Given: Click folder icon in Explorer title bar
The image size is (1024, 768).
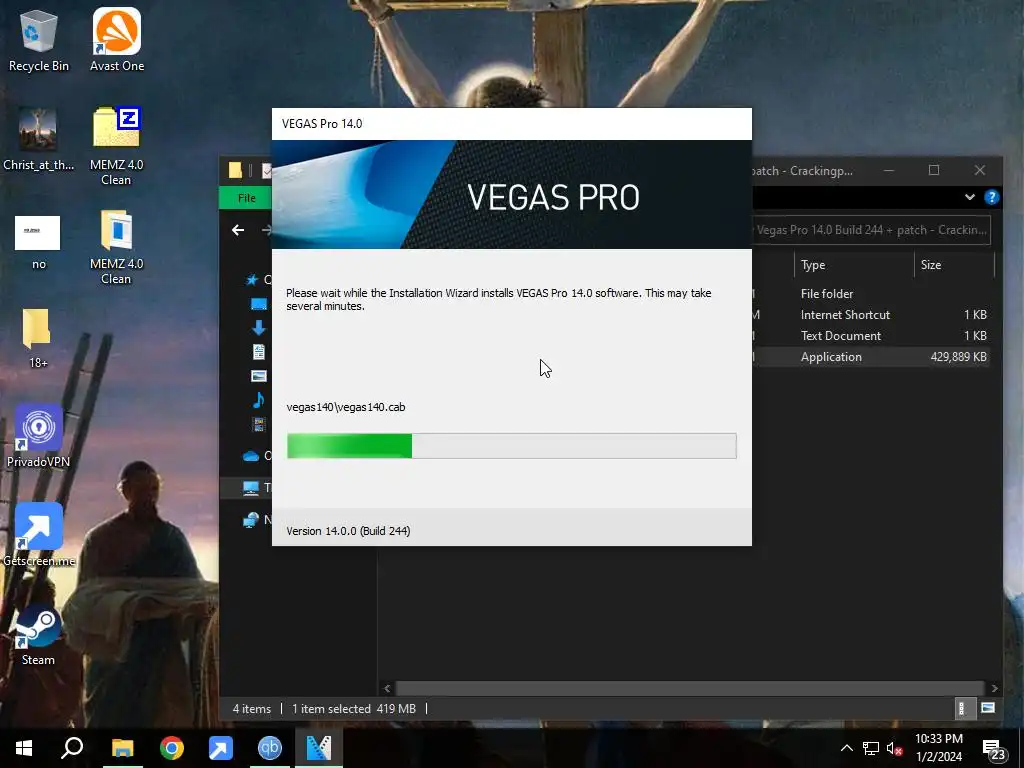Looking at the screenshot, I should point(235,170).
